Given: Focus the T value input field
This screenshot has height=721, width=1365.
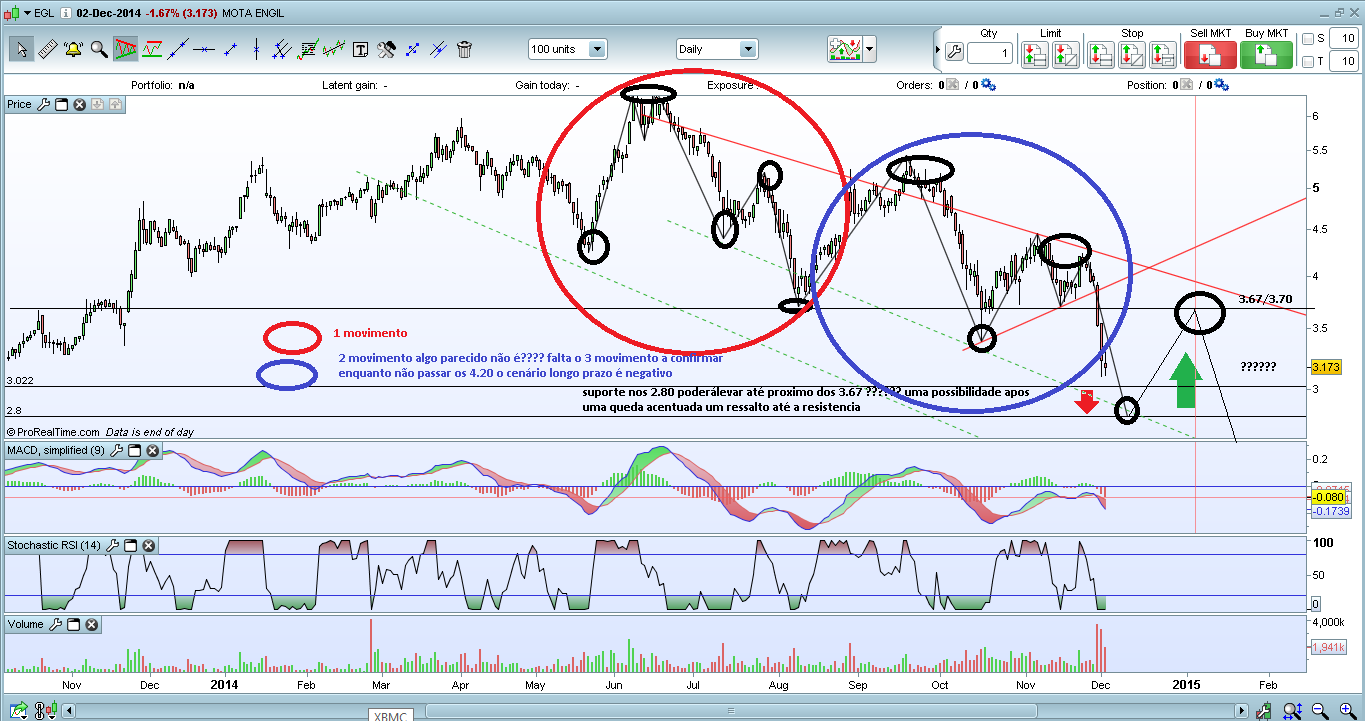Looking at the screenshot, I should (1343, 62).
